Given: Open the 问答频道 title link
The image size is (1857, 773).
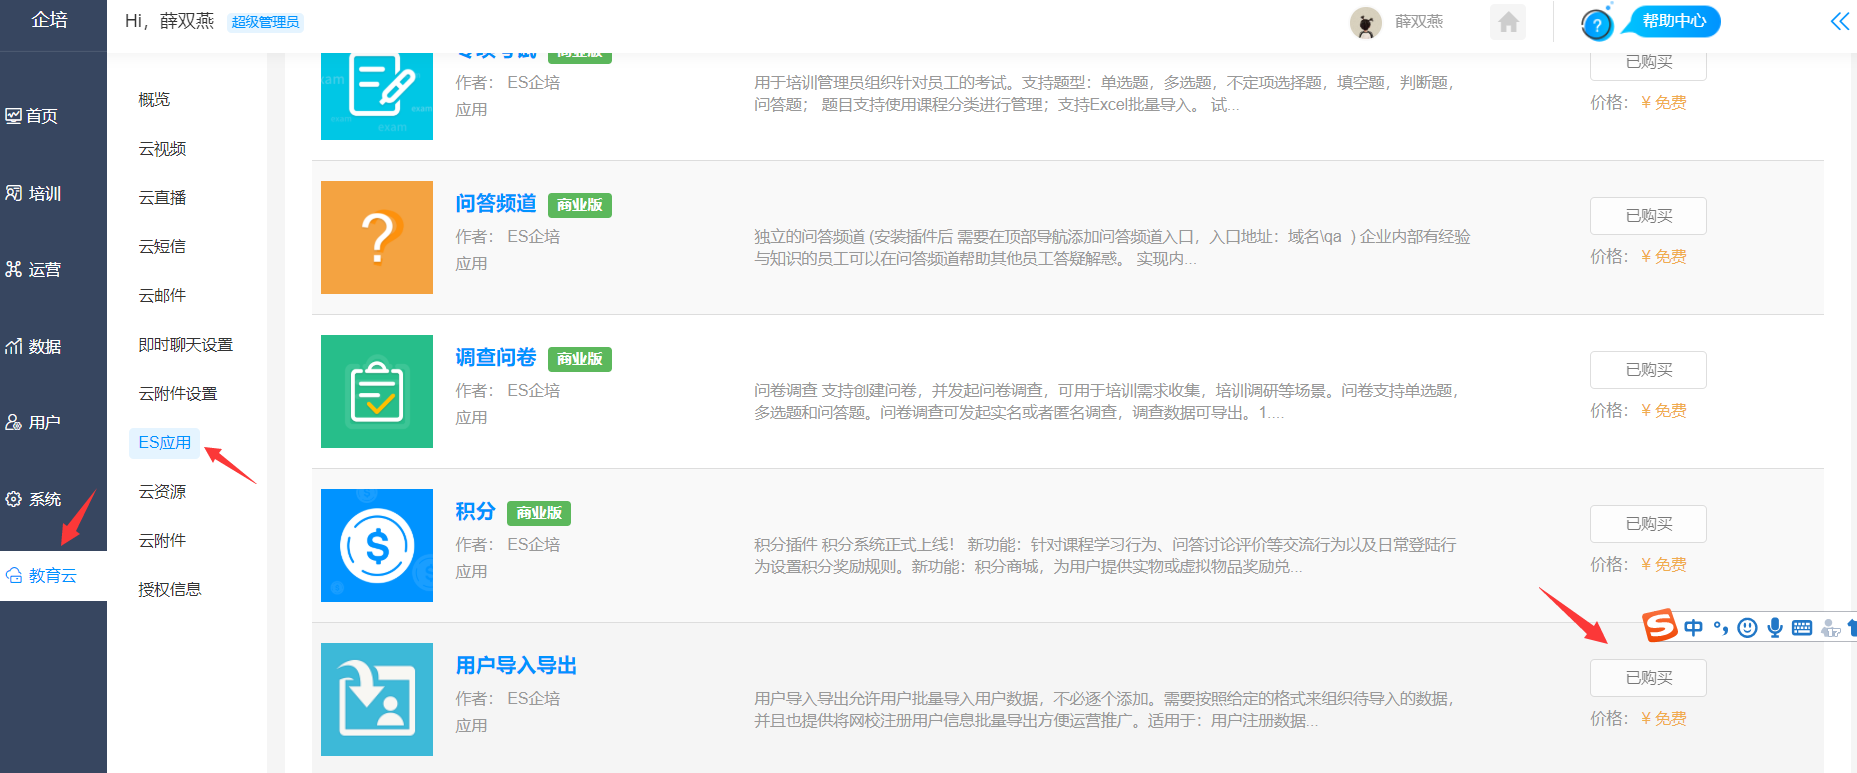Looking at the screenshot, I should pos(496,204).
